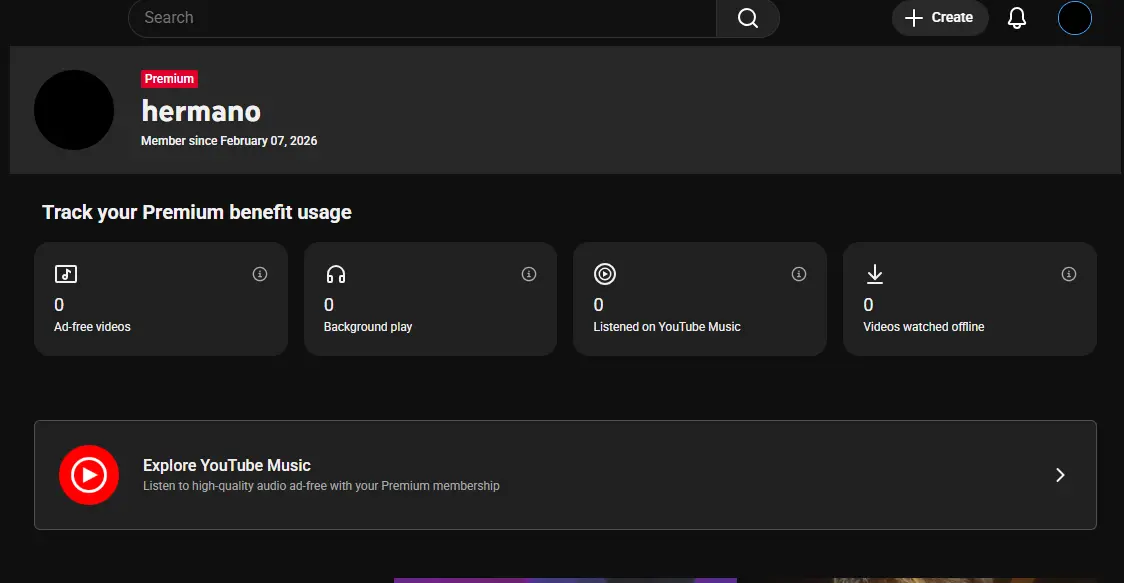This screenshot has width=1124, height=583.
Task: Focus the Search input field
Action: click(422, 18)
